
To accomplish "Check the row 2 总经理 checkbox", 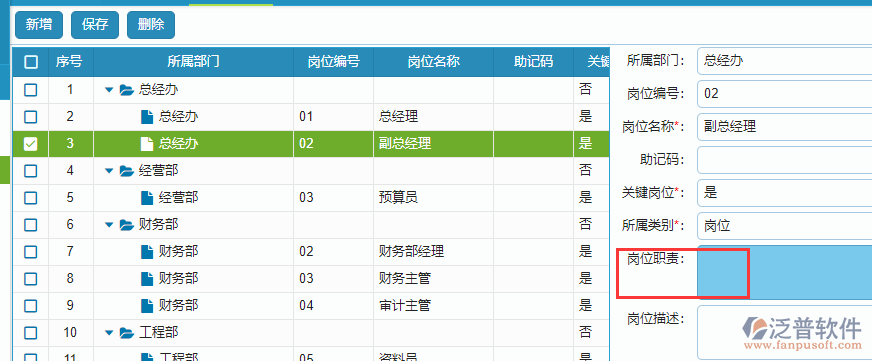I will 31,116.
